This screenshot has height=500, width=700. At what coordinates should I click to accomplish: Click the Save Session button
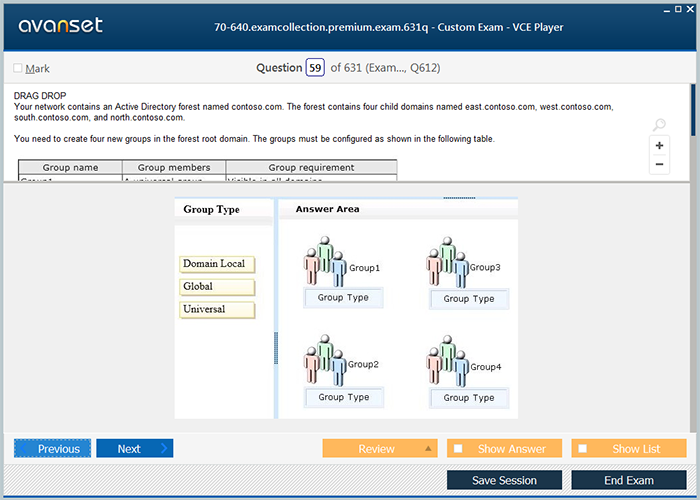(x=504, y=480)
